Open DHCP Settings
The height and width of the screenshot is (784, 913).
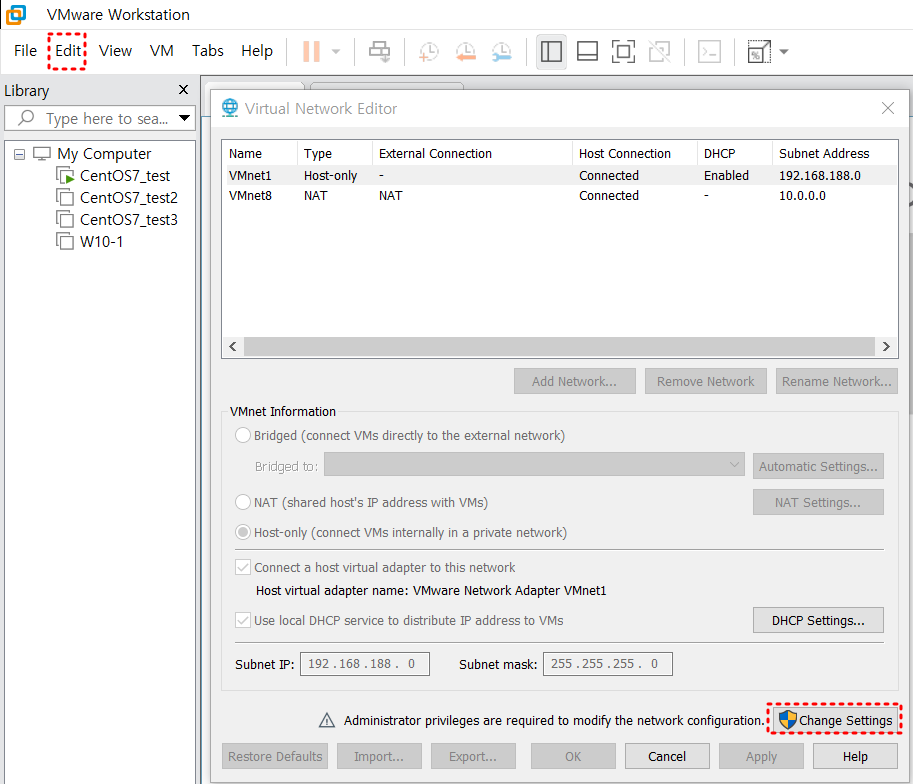point(818,620)
